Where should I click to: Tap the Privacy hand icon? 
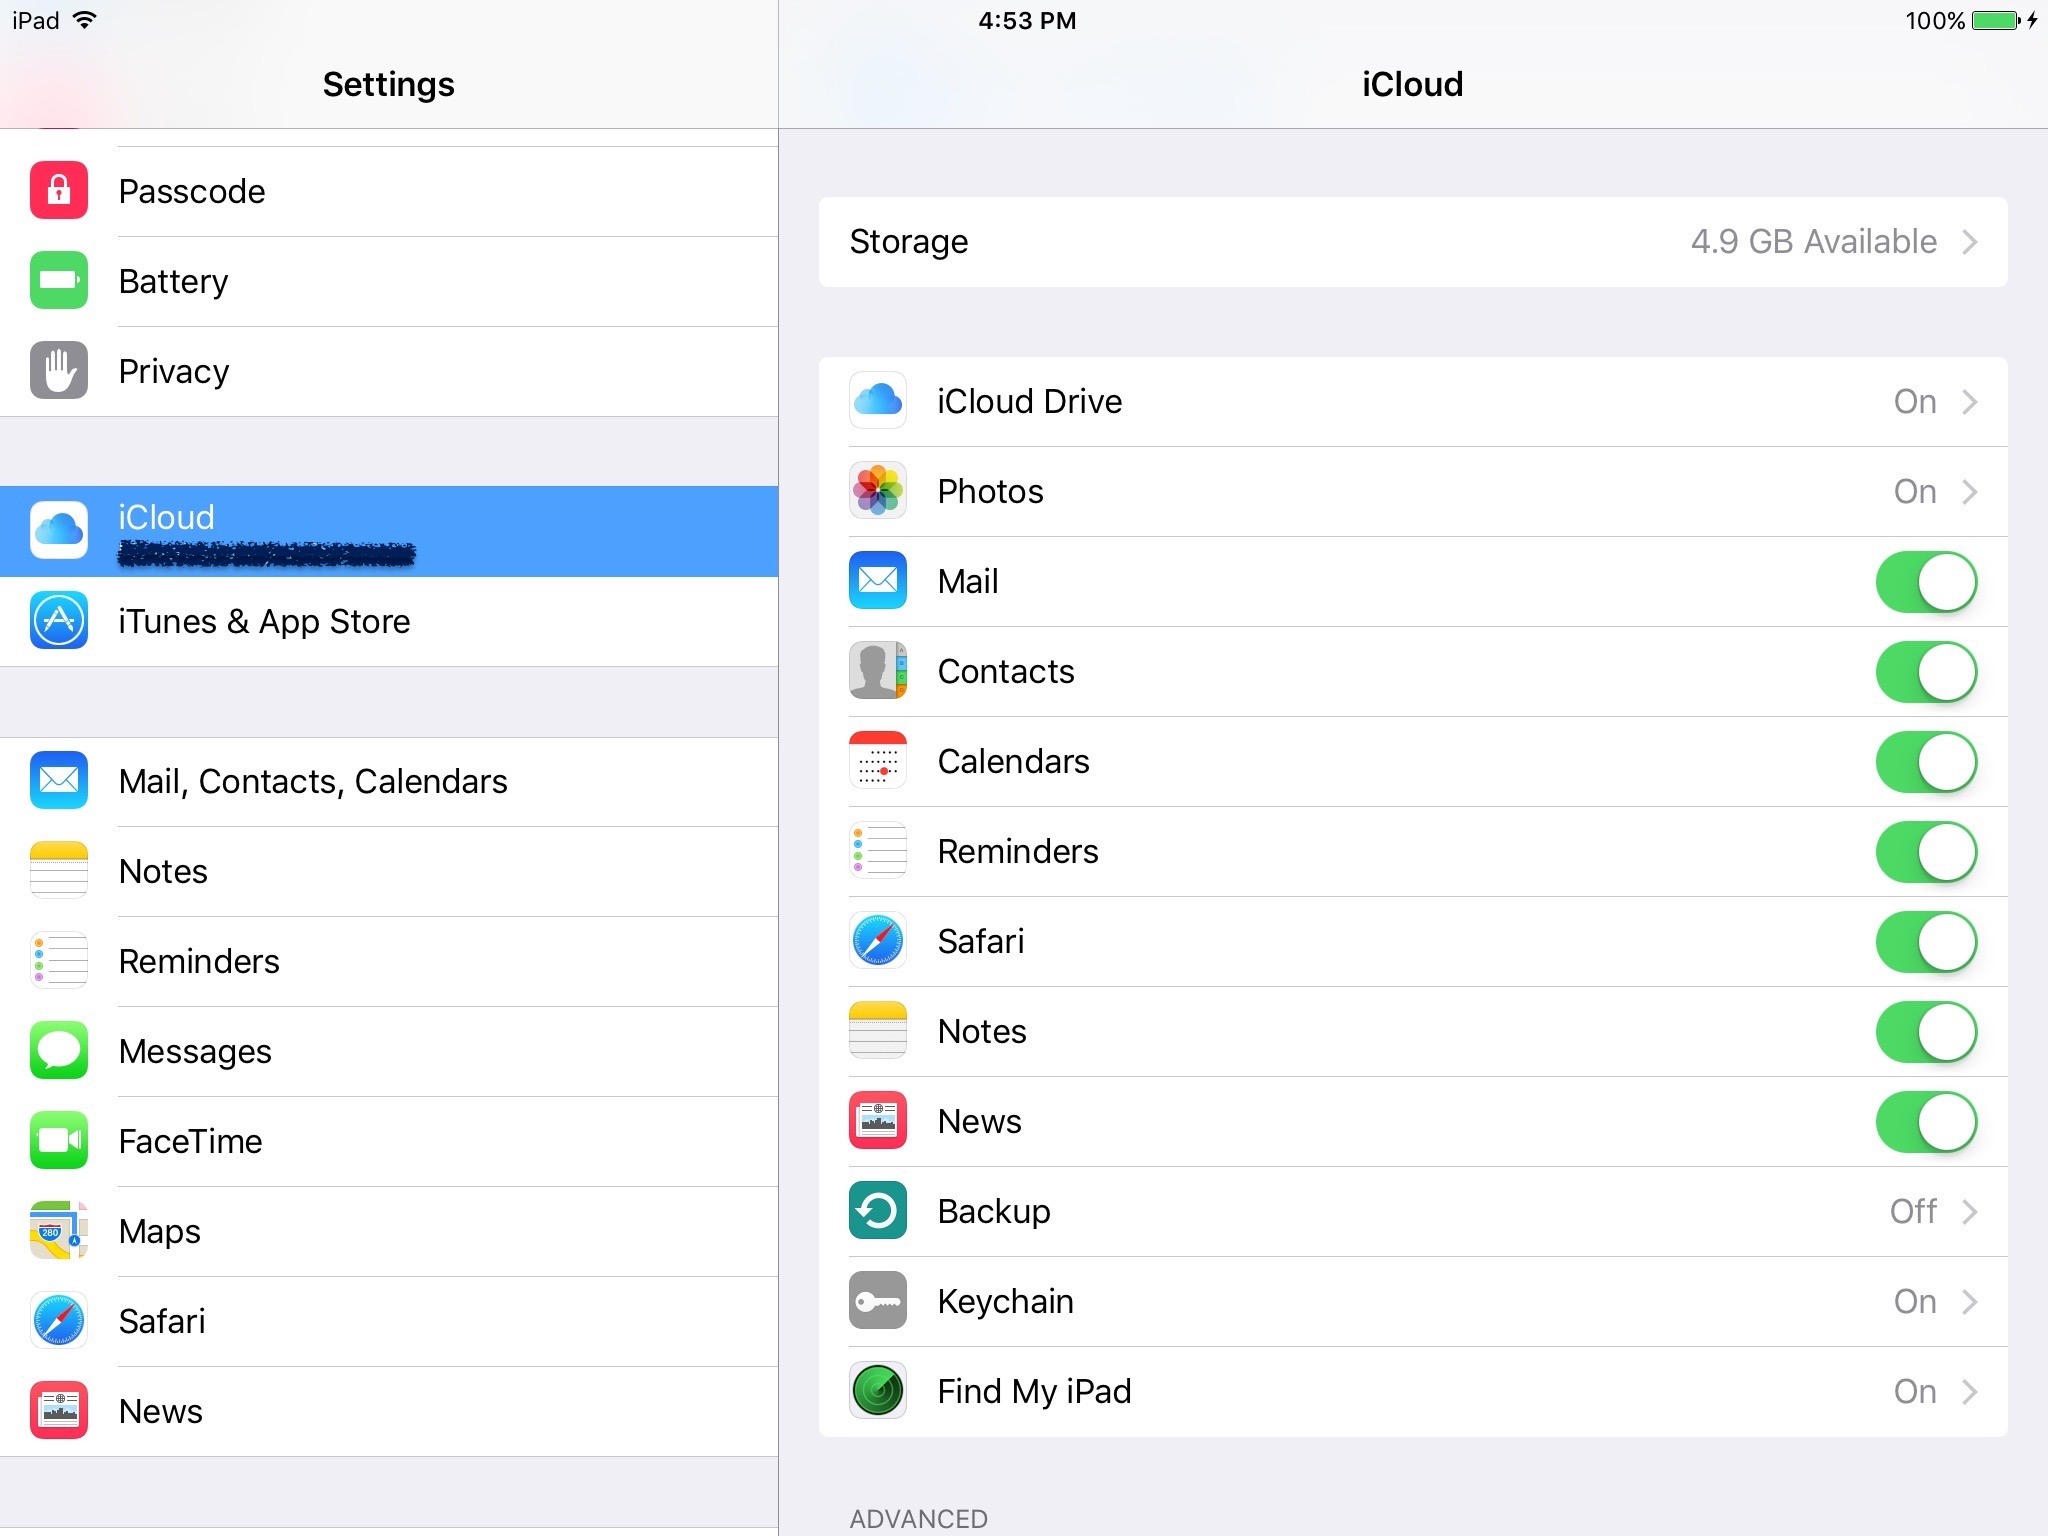(59, 370)
